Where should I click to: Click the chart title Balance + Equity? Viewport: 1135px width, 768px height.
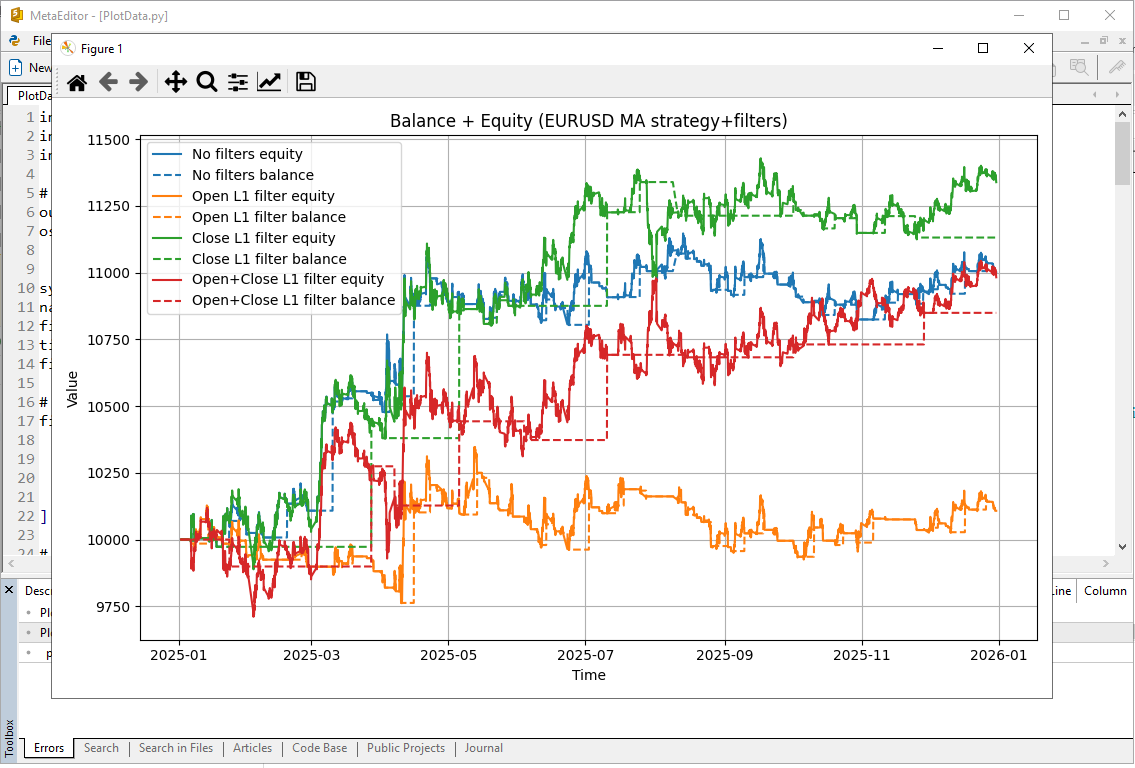(x=588, y=121)
